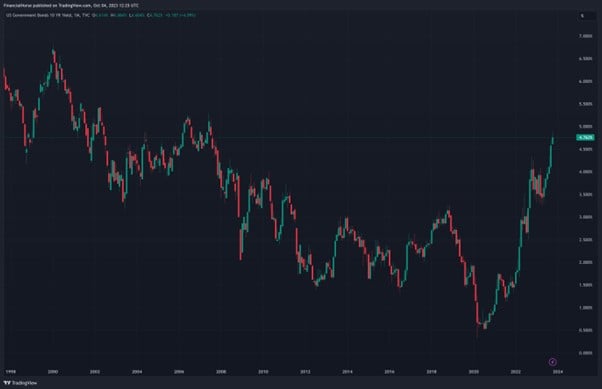Click the 0.000% price axis label
The image size is (602, 389).
[x=585, y=353]
